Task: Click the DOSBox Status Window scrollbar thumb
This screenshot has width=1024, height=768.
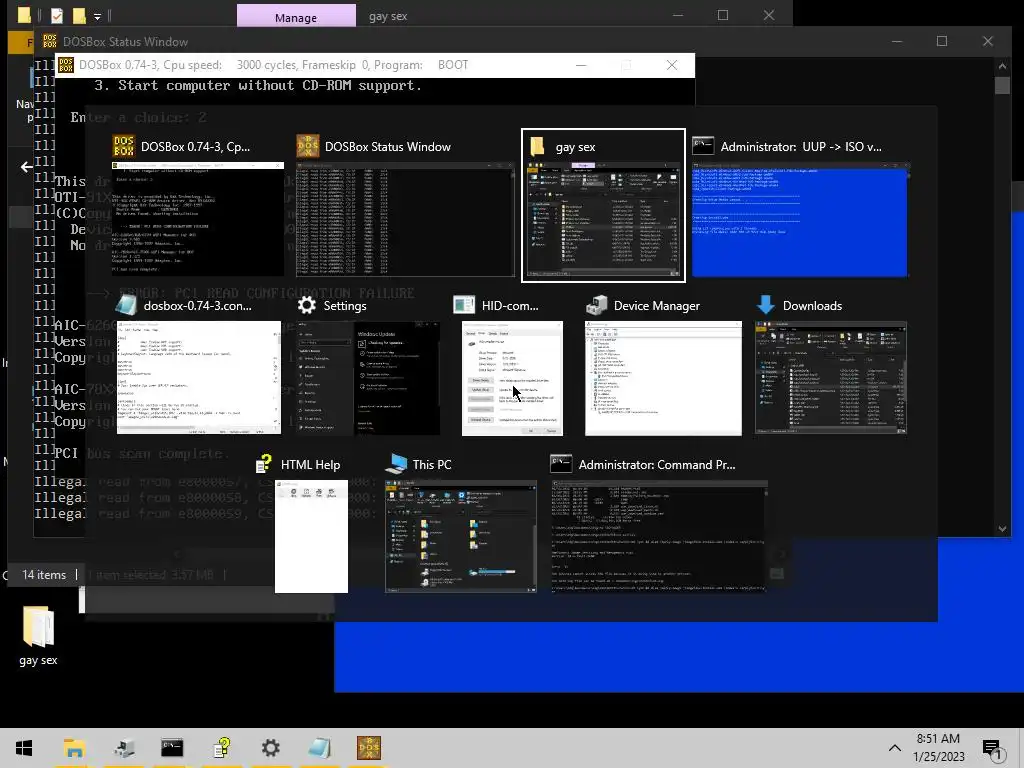Action: tap(1002, 86)
